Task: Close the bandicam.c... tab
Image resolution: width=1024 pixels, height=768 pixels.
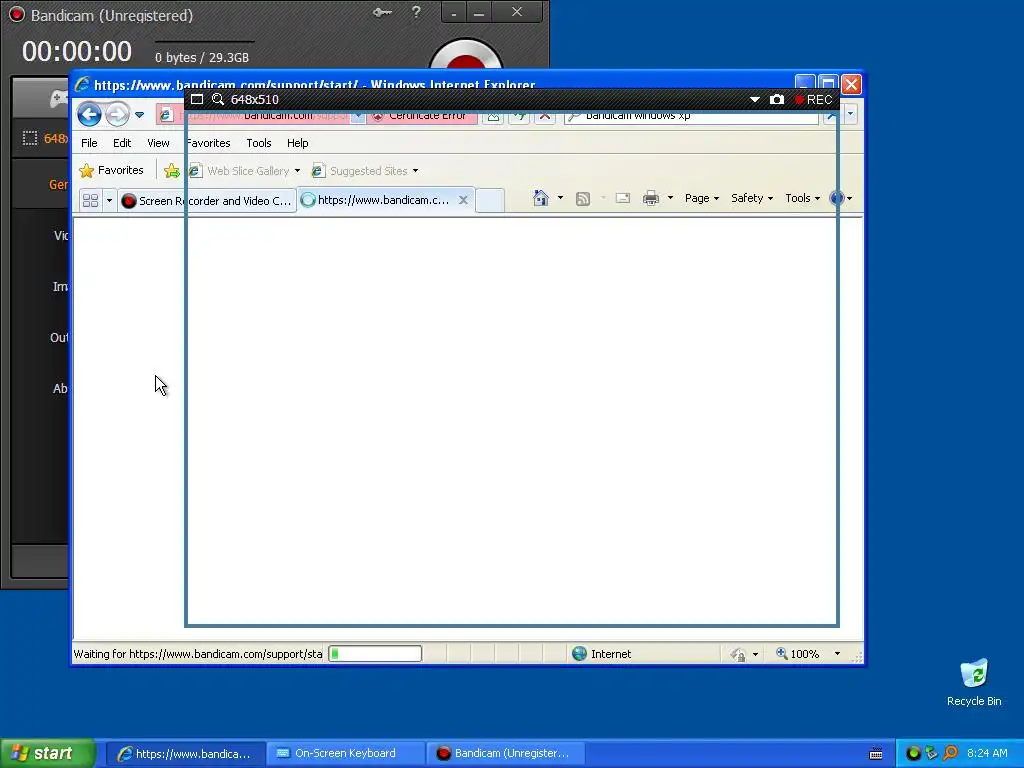Action: (463, 200)
